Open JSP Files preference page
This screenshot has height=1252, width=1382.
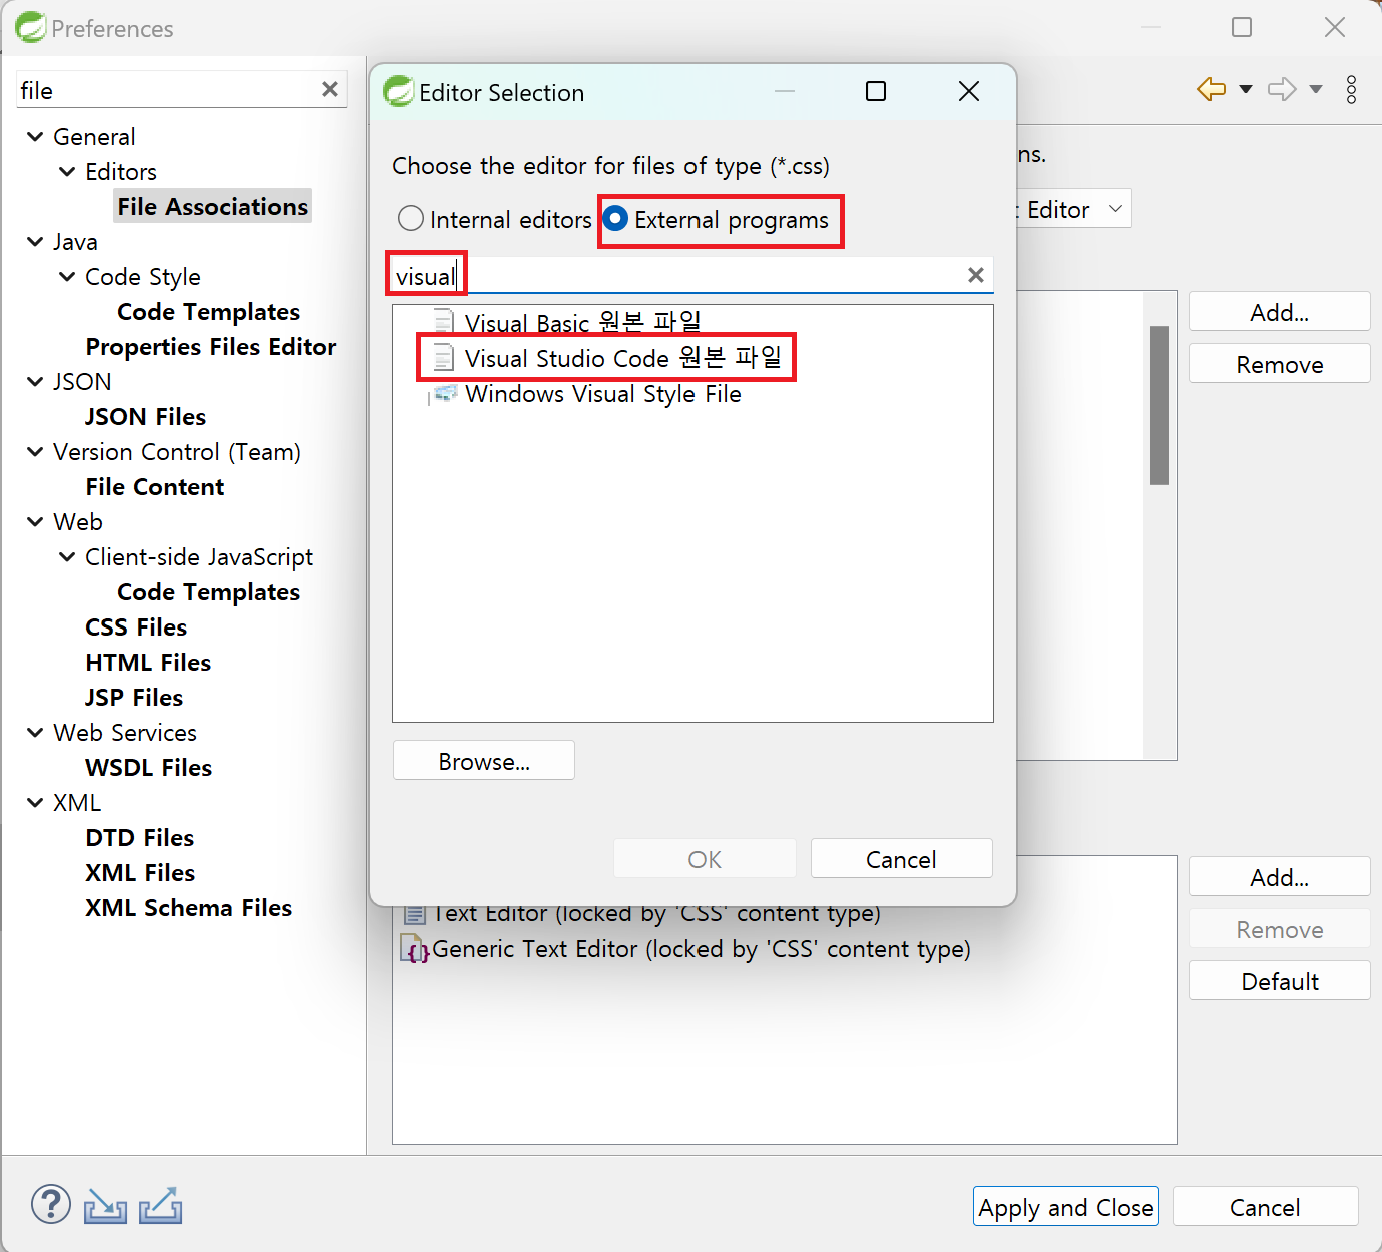[x=134, y=697]
